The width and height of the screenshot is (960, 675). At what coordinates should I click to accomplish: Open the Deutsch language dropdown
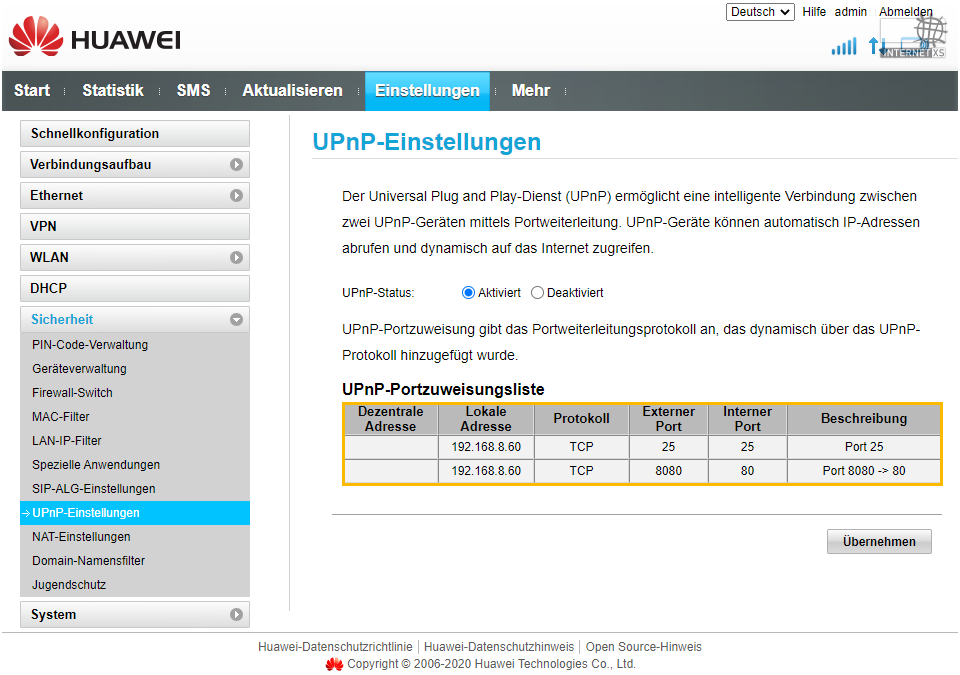pos(760,12)
